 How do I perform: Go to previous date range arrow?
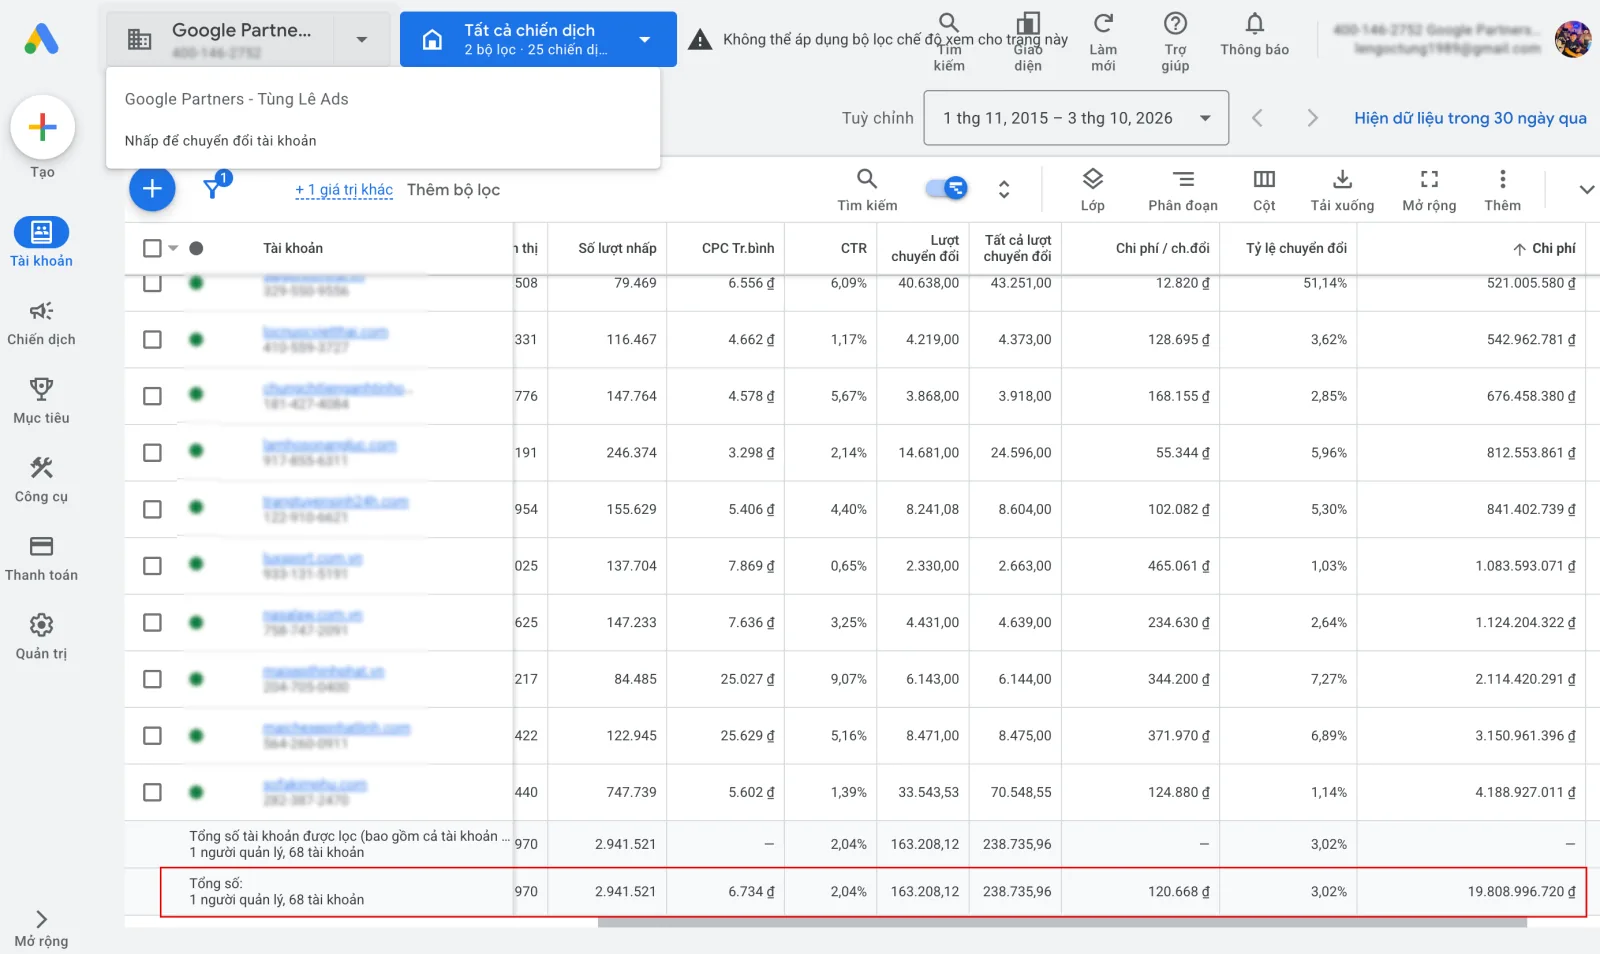pos(1258,118)
